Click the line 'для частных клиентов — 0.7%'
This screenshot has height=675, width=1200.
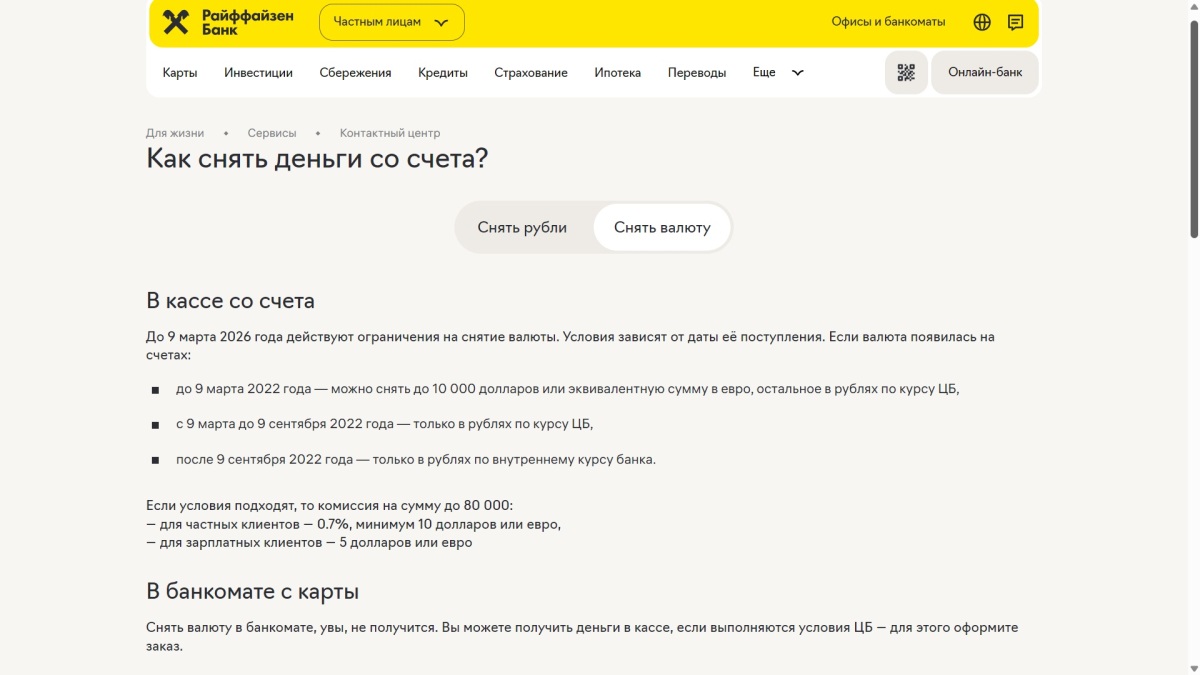tap(354, 524)
